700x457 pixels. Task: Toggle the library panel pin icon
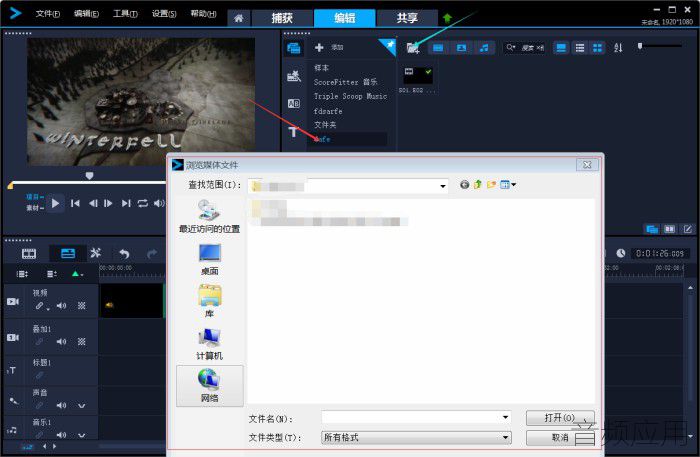(x=390, y=44)
